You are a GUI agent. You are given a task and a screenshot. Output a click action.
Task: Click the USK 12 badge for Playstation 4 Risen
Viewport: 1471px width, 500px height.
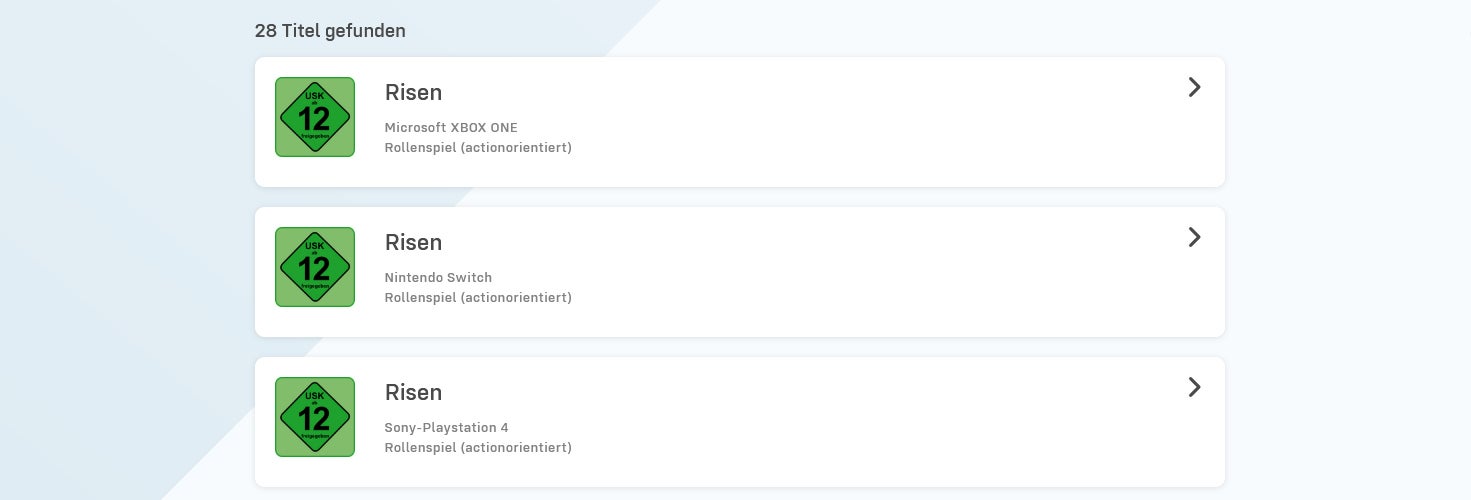(315, 417)
